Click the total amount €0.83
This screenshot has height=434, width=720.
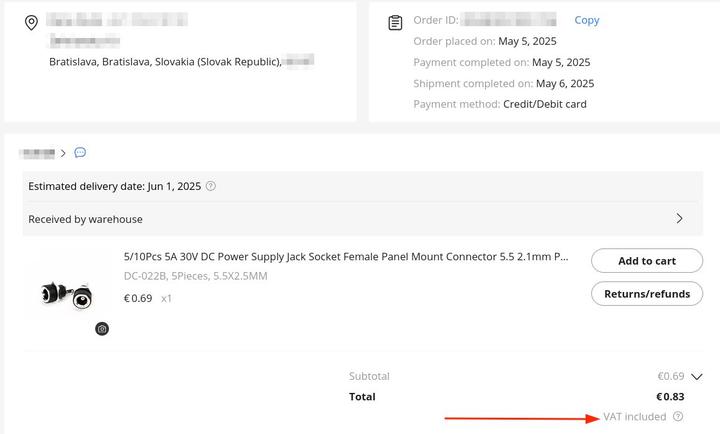click(x=670, y=397)
